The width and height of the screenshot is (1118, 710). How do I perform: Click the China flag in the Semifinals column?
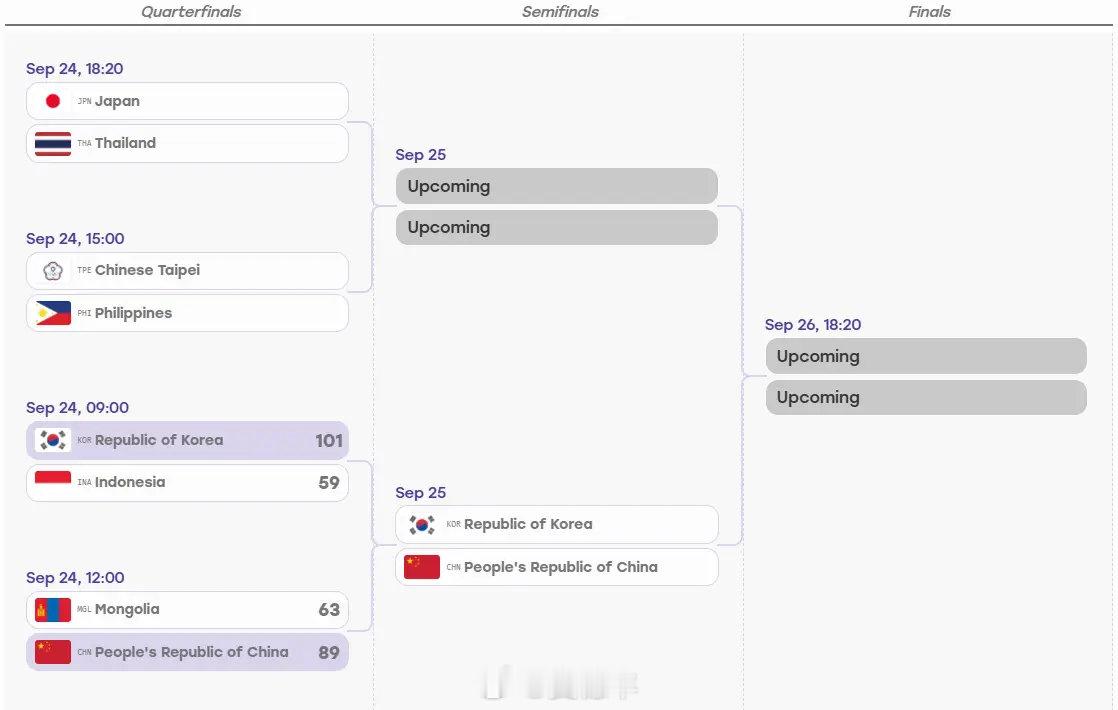[422, 567]
